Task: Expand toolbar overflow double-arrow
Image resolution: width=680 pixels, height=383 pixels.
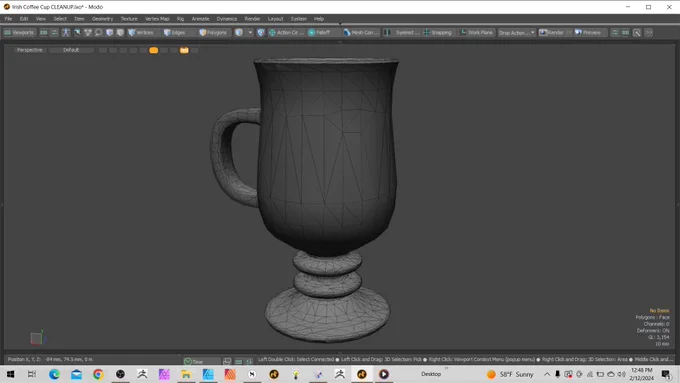Action: point(648,33)
